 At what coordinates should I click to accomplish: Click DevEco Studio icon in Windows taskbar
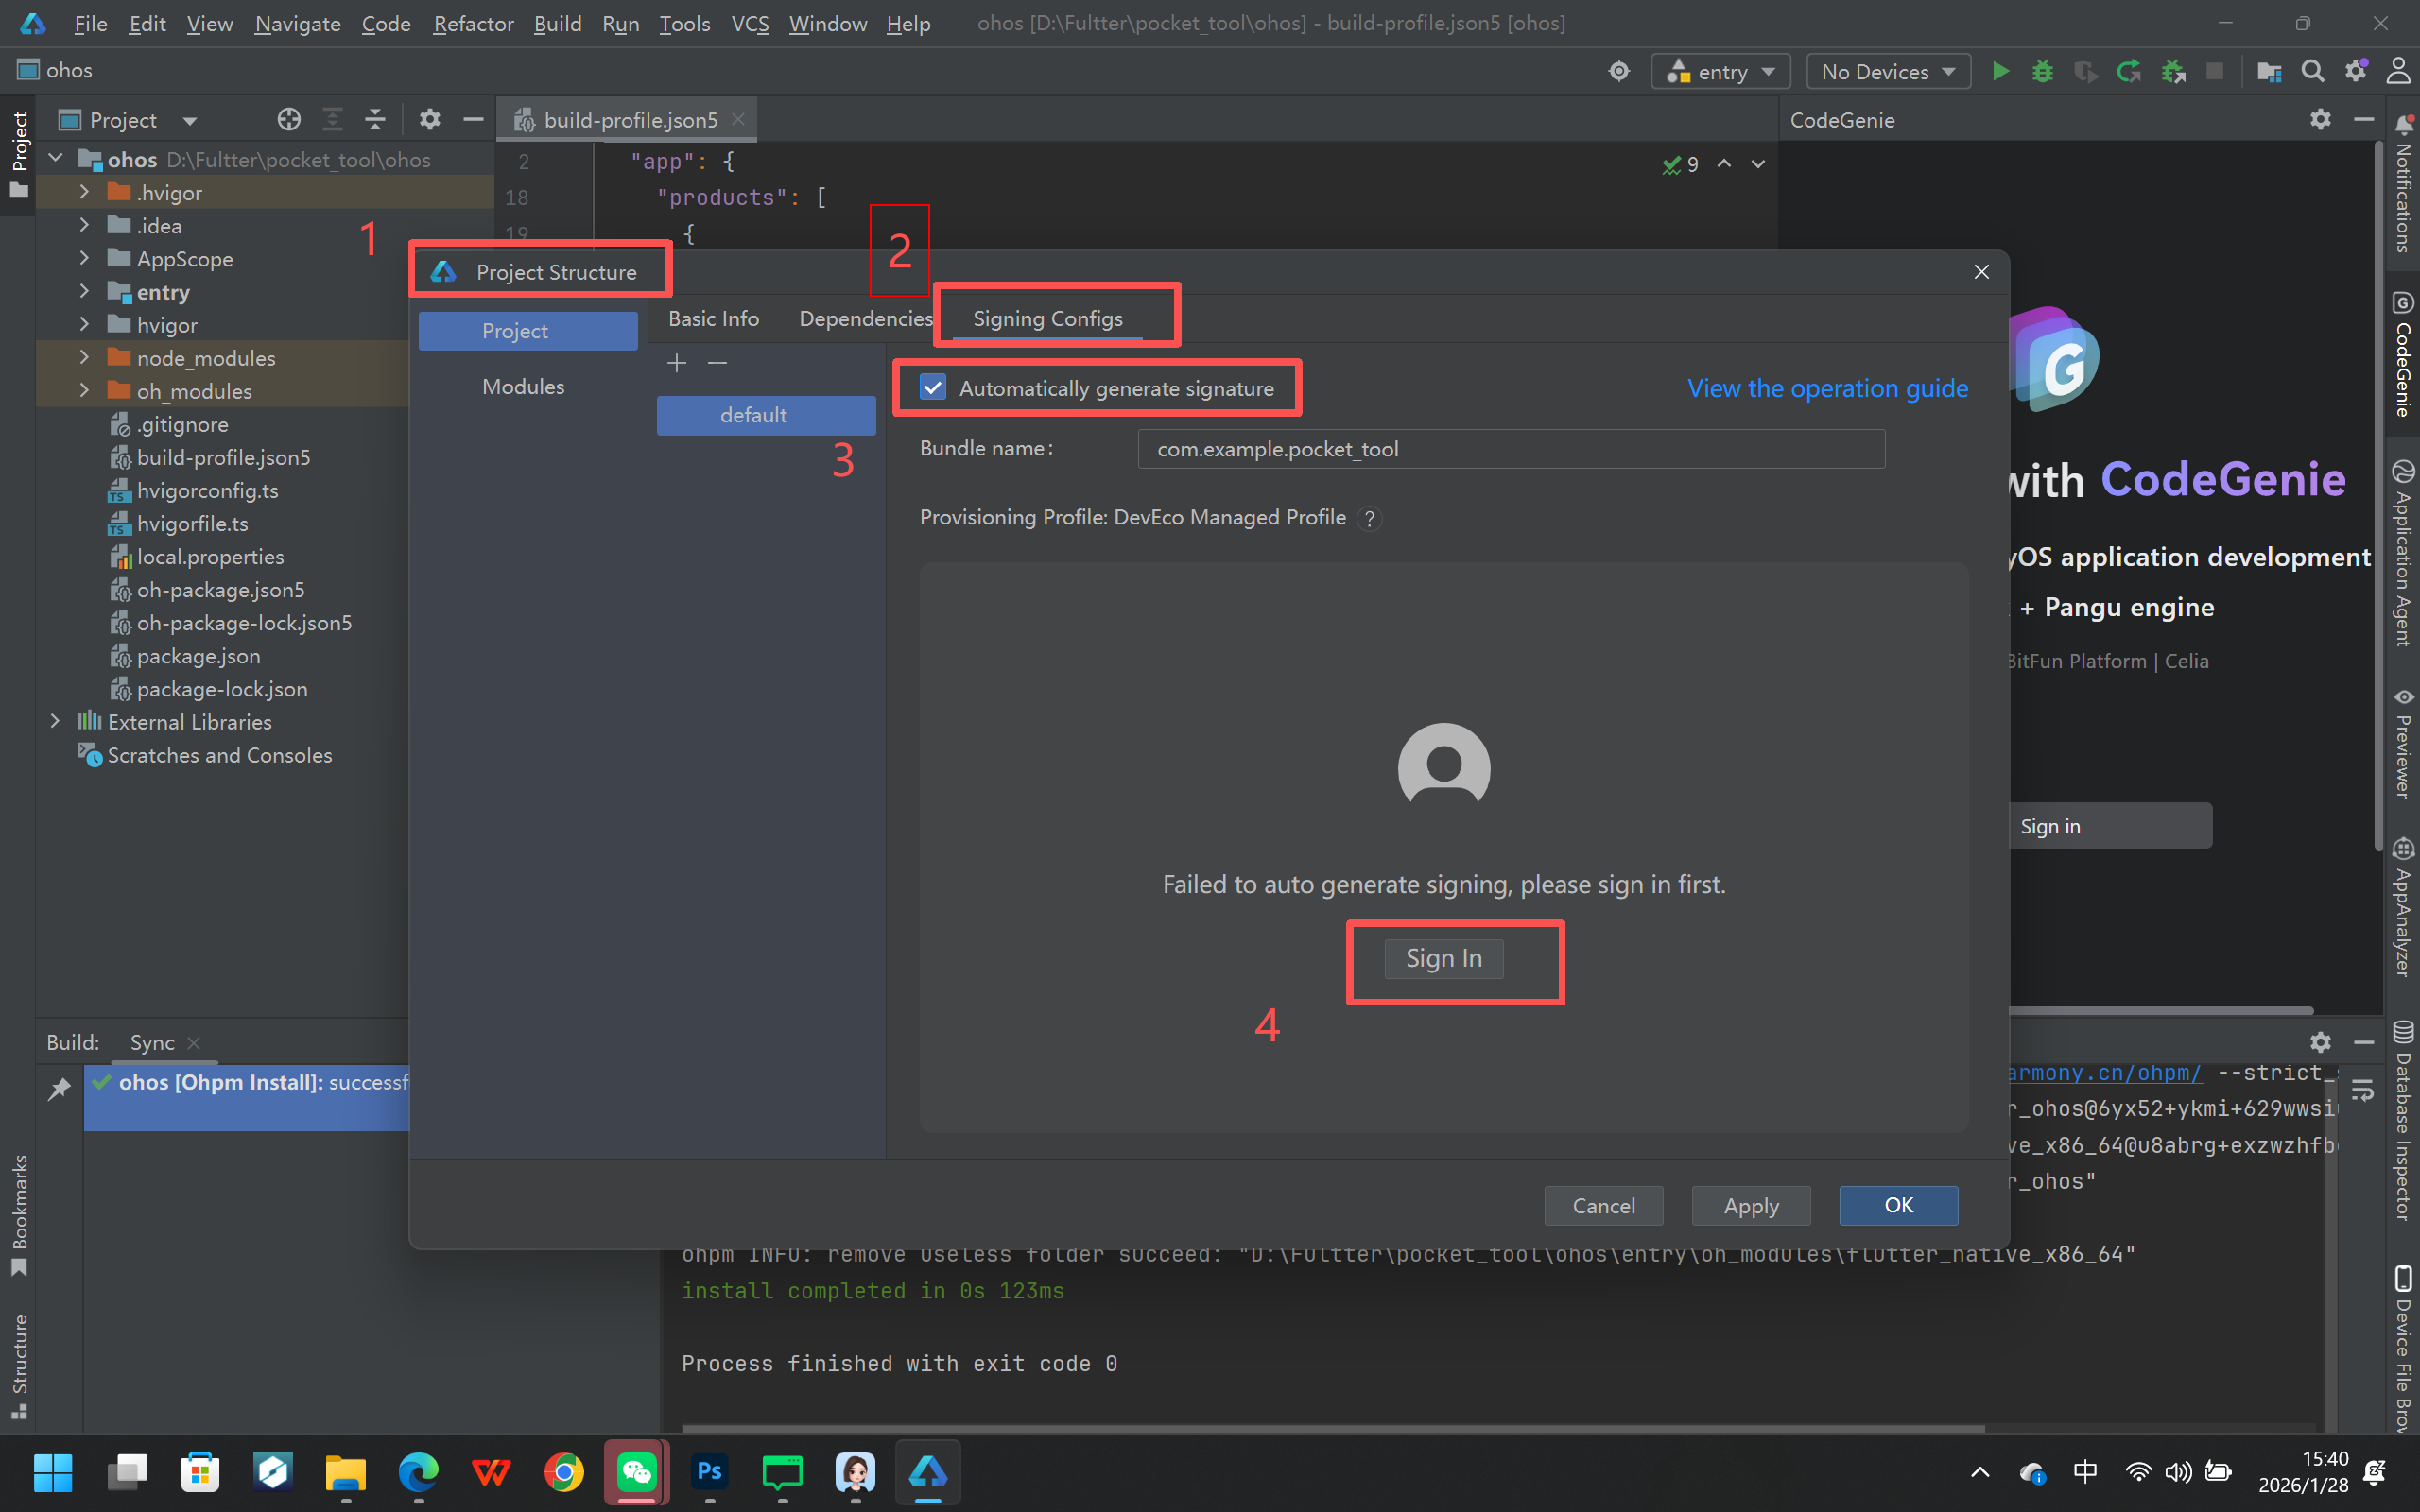(x=927, y=1472)
